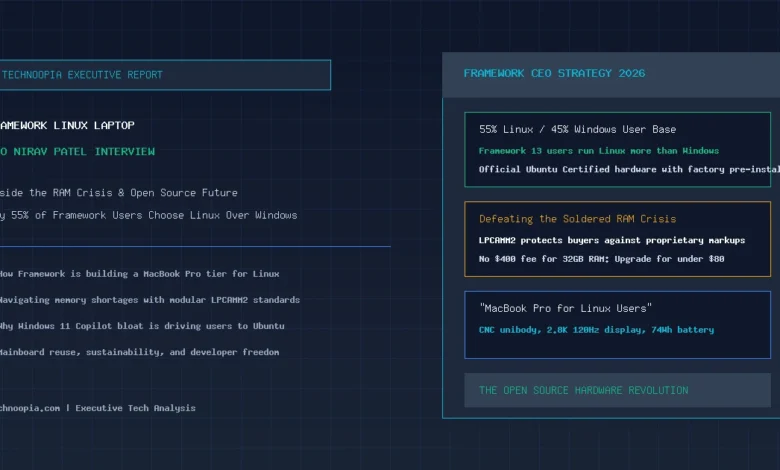This screenshot has width=780, height=470.
Task: Click 'No $400 fee for 32GB RAM' line
Action: [601, 259]
